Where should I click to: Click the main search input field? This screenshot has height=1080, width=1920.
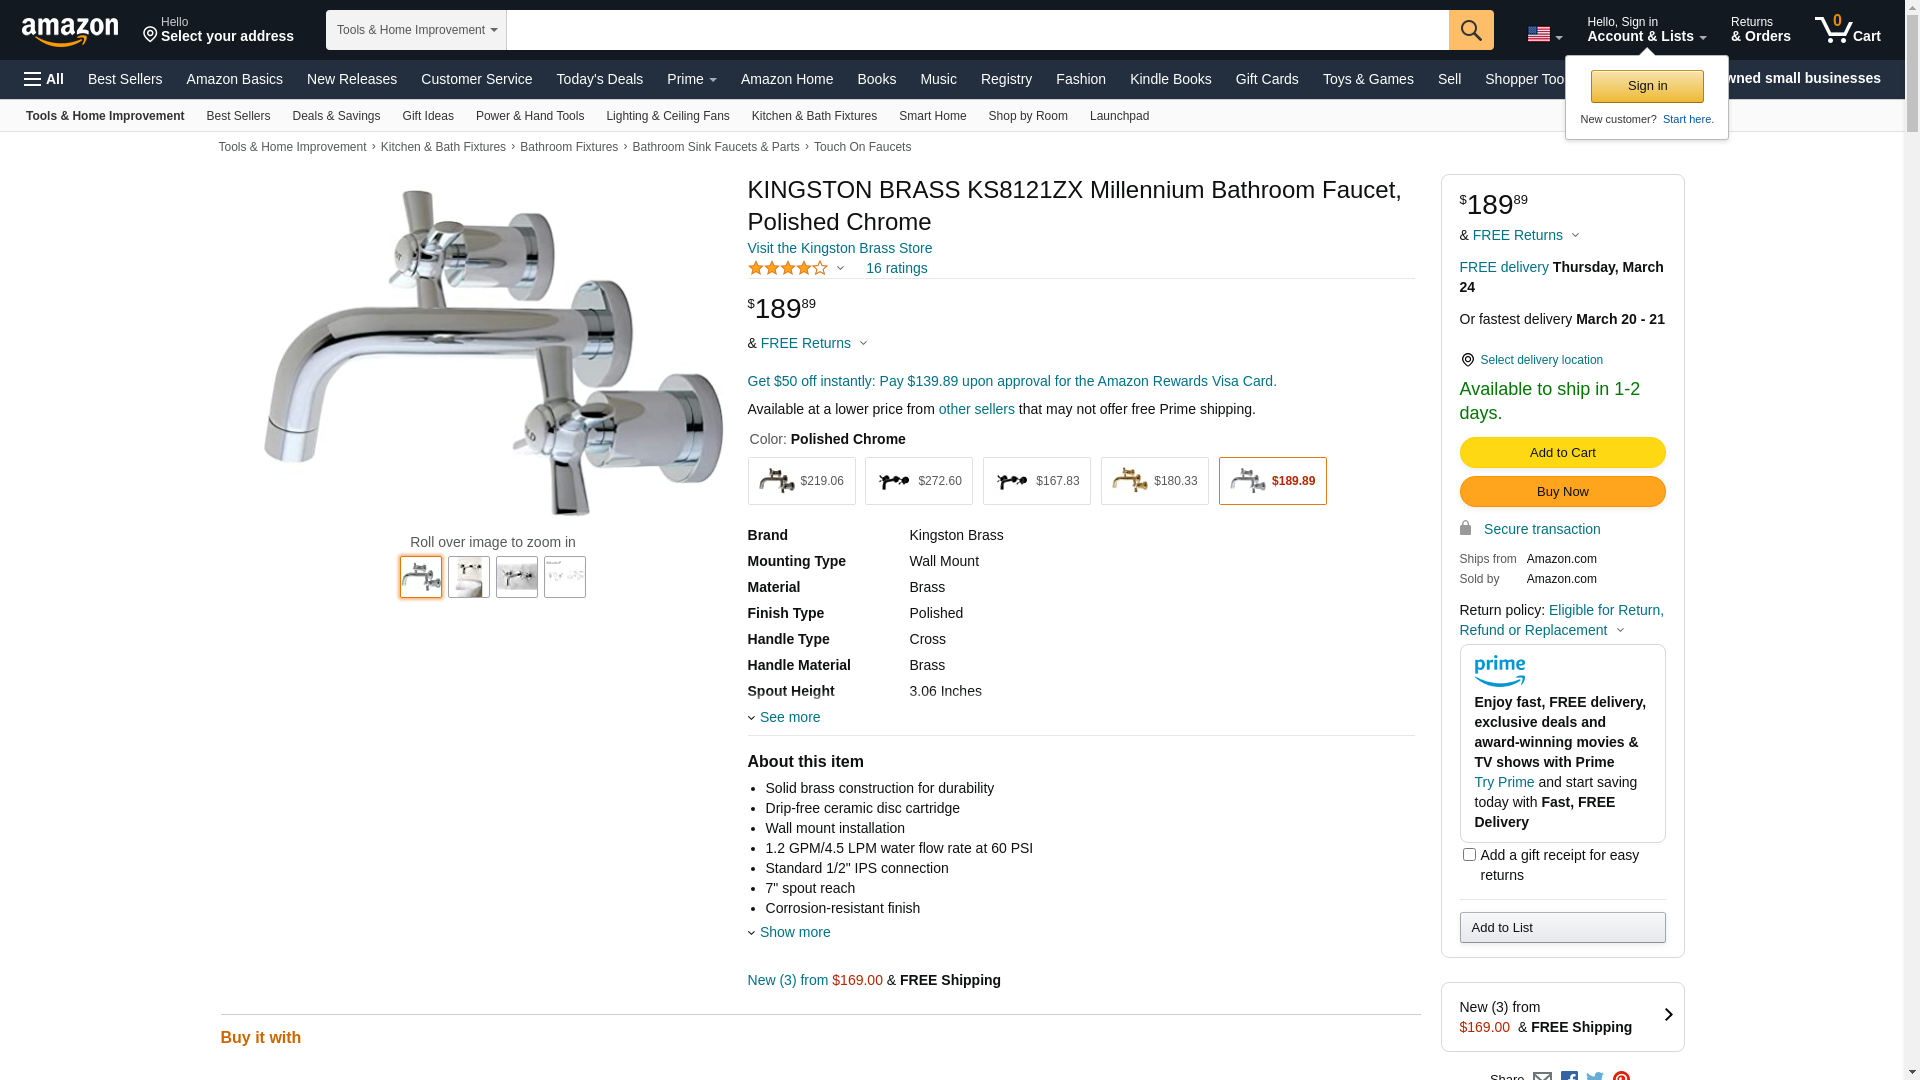coord(977,30)
